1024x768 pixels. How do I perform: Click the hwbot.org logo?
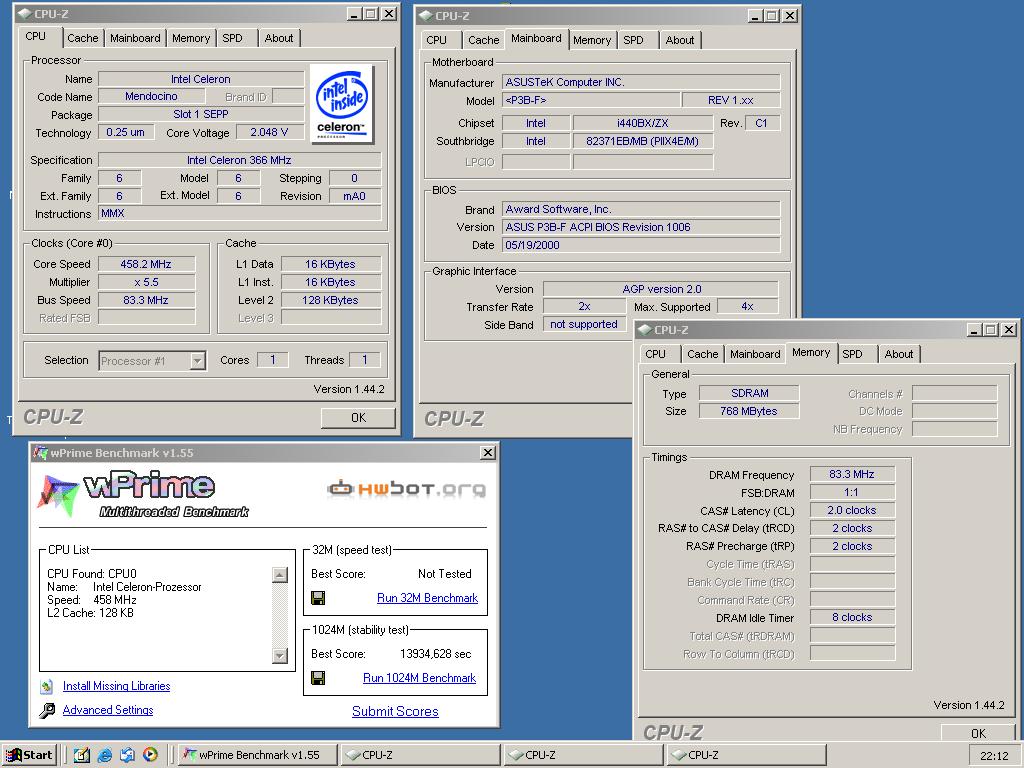click(406, 488)
